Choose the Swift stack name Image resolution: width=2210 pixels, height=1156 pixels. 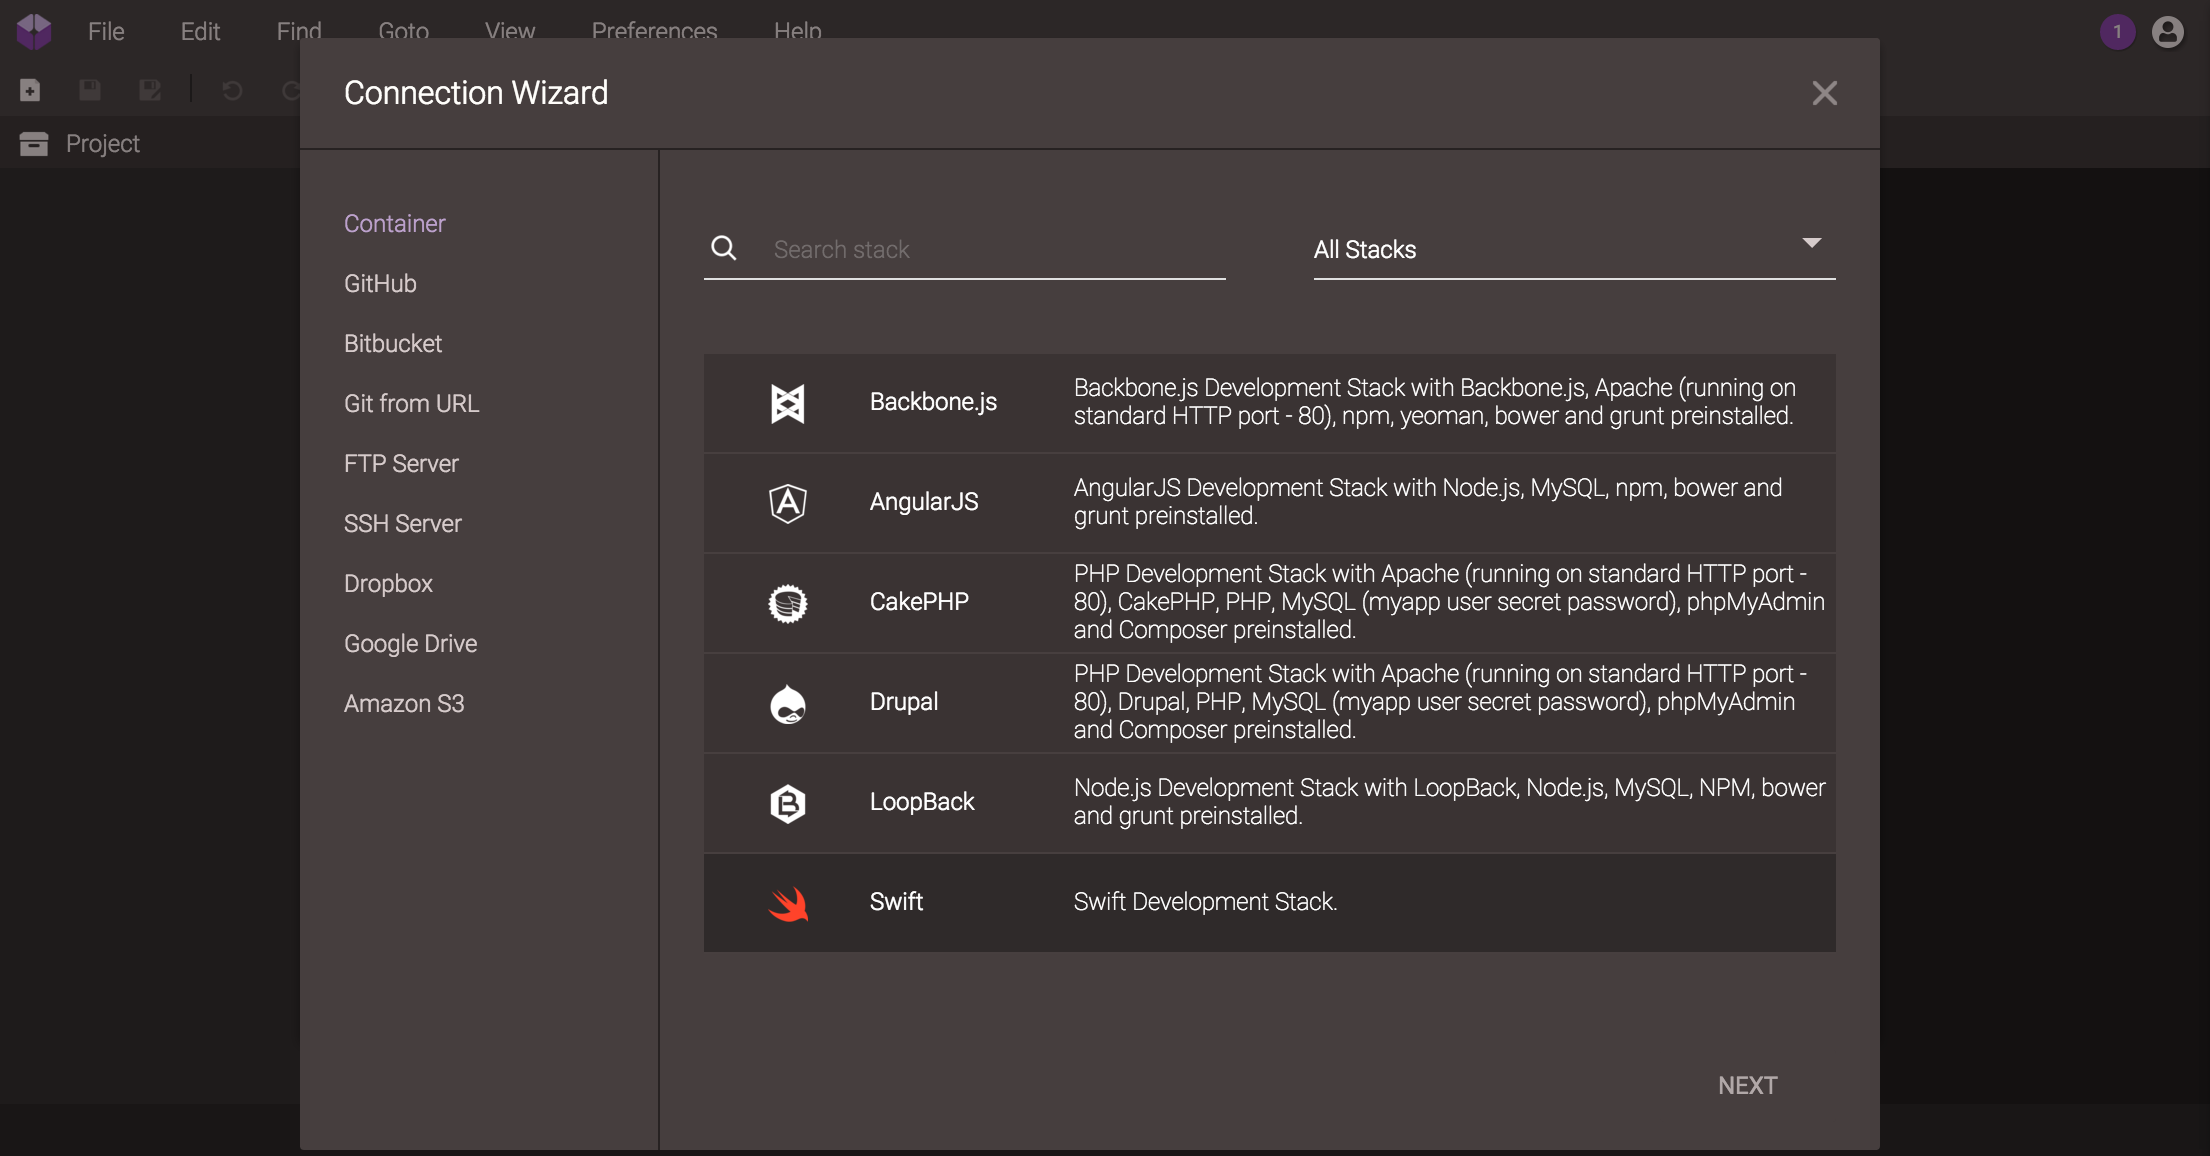point(896,901)
